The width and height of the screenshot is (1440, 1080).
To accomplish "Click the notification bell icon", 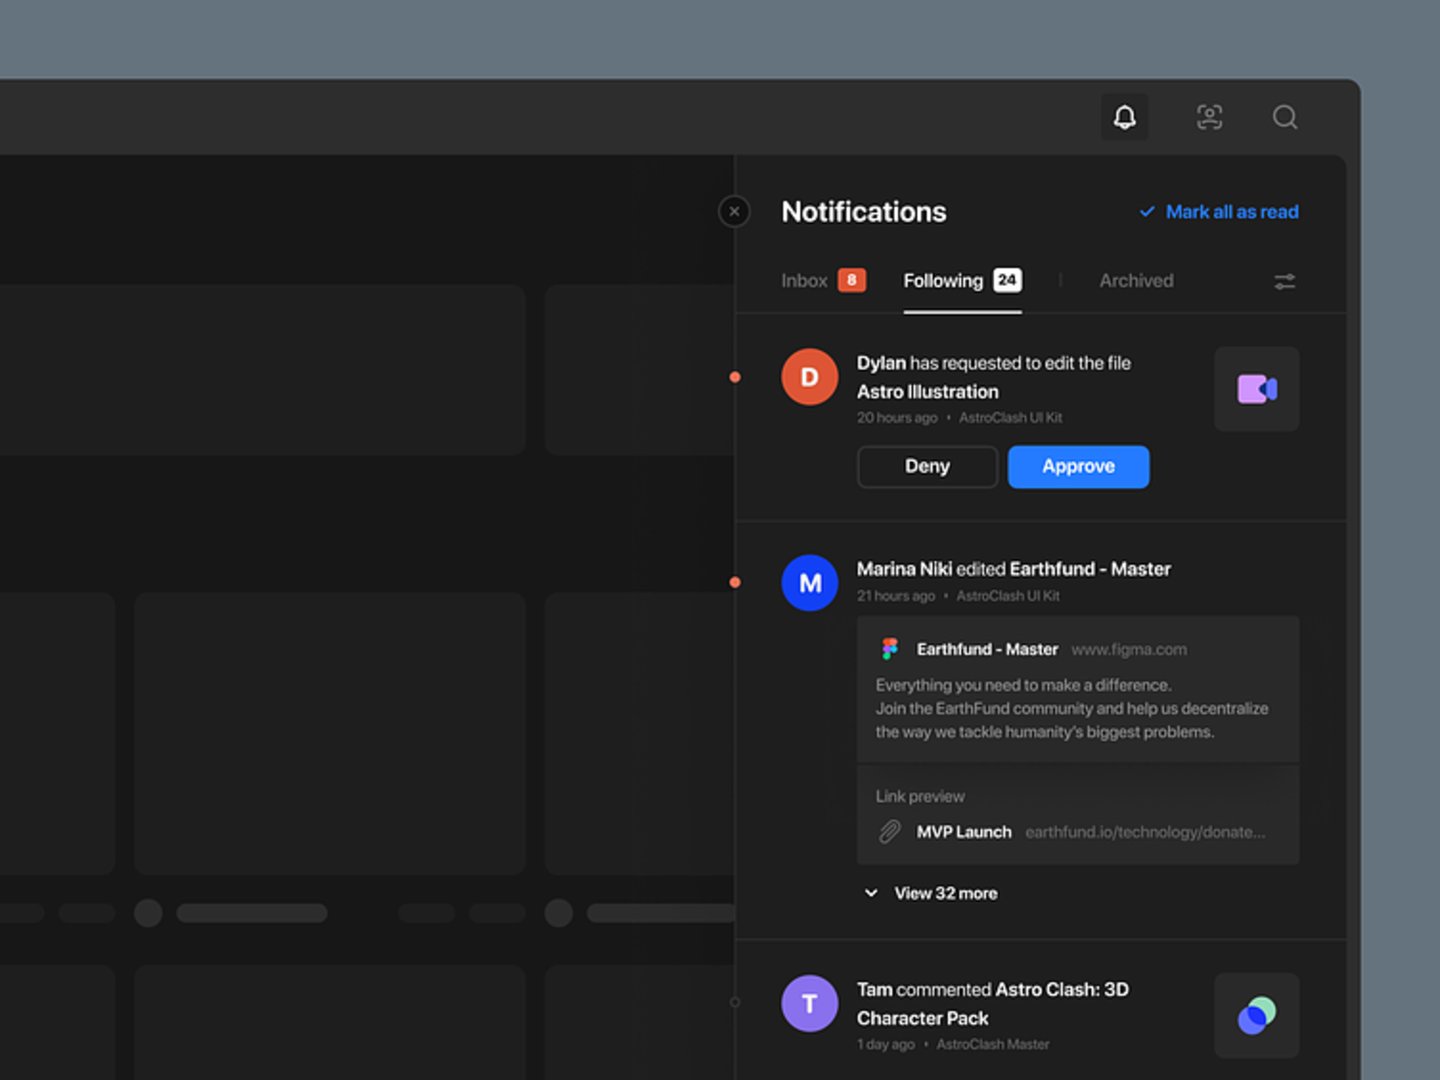I will 1124,118.
